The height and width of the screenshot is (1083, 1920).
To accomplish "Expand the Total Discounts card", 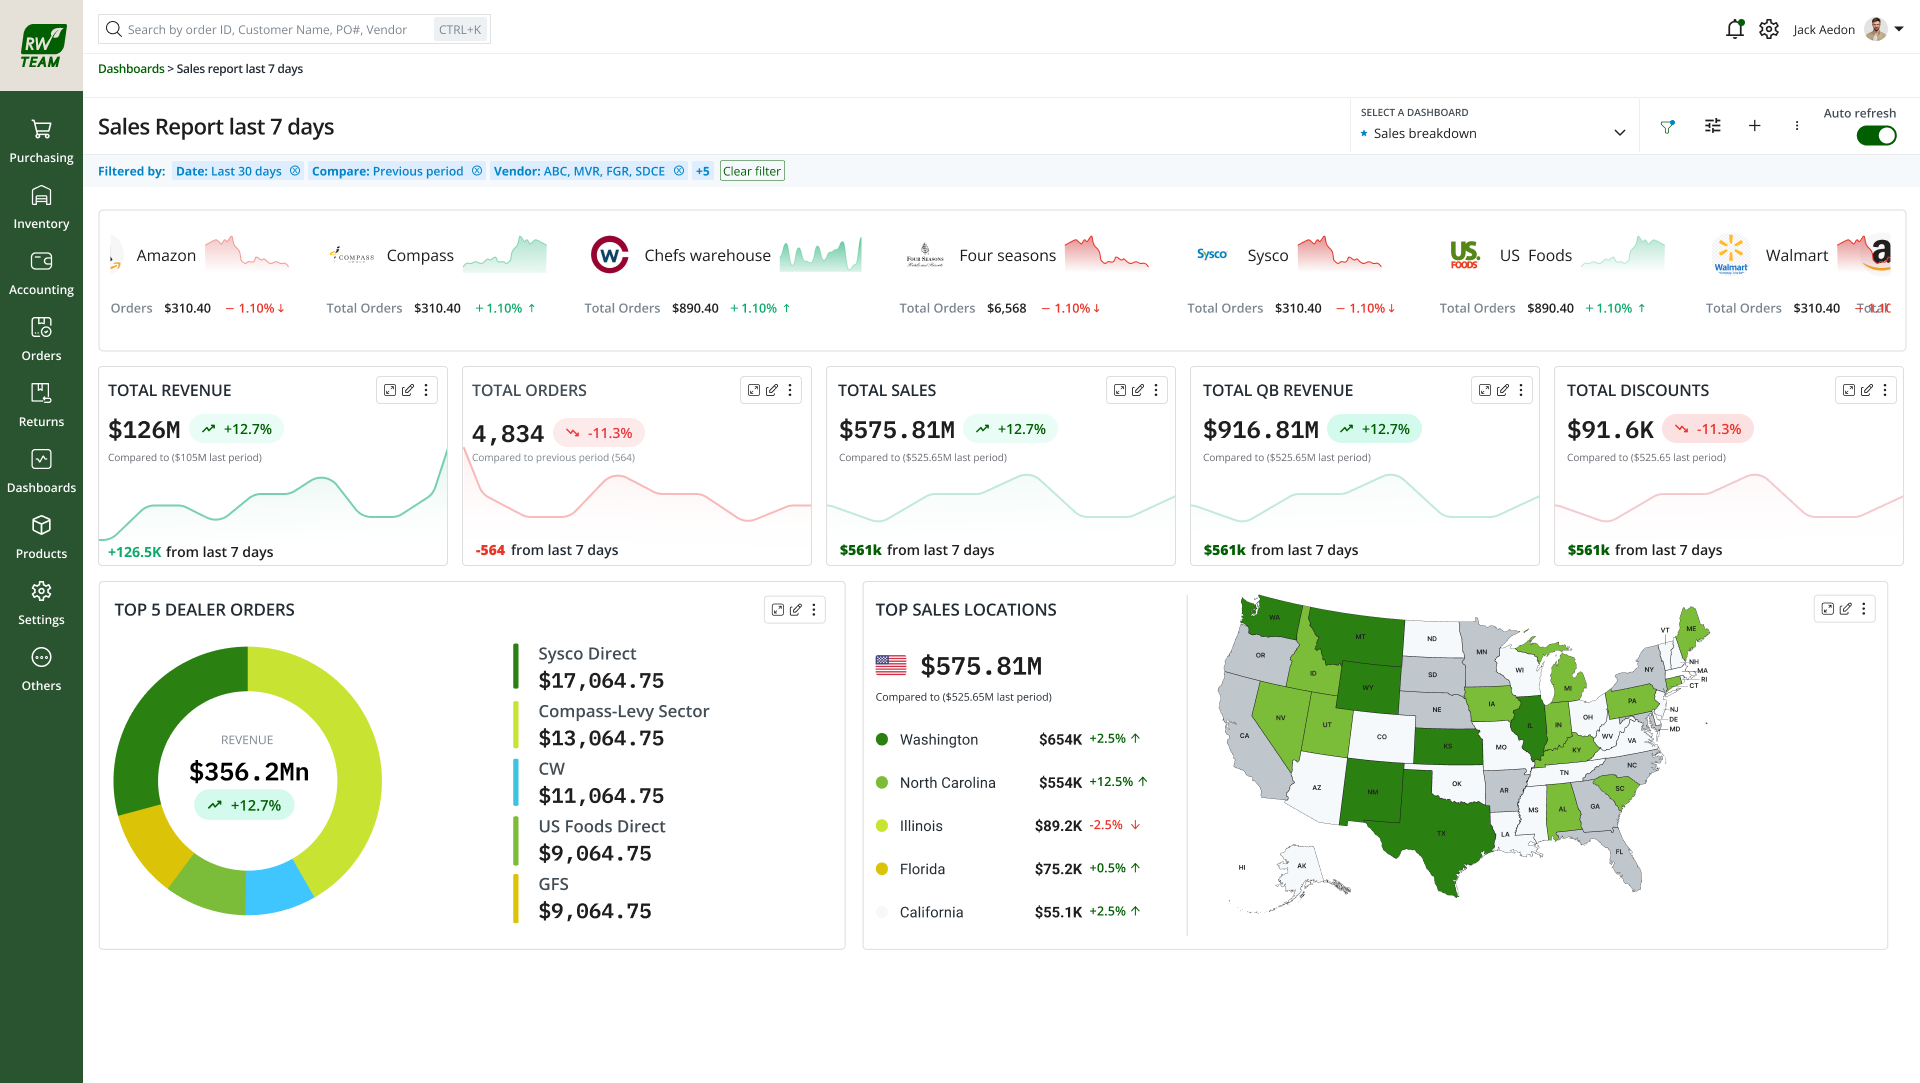I will click(1849, 390).
